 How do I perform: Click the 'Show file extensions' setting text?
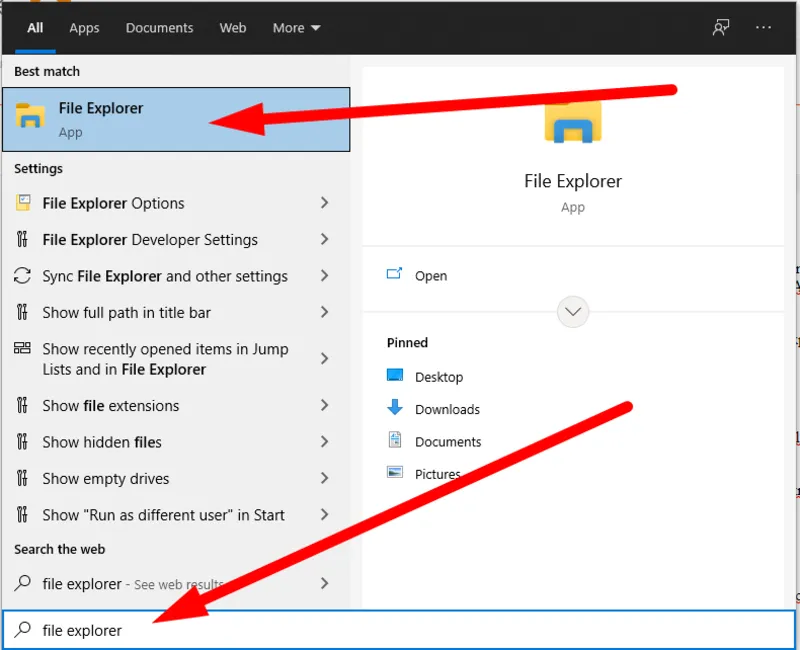[111, 406]
